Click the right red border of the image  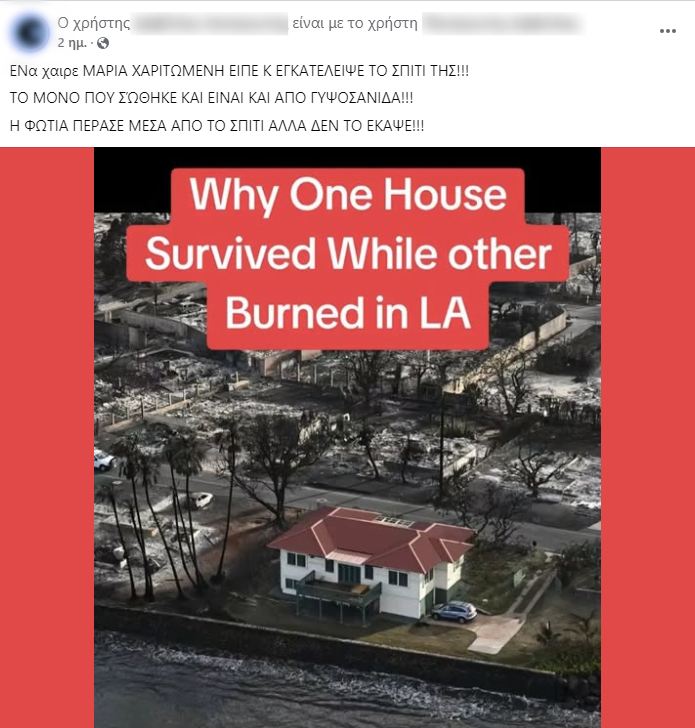point(648,437)
